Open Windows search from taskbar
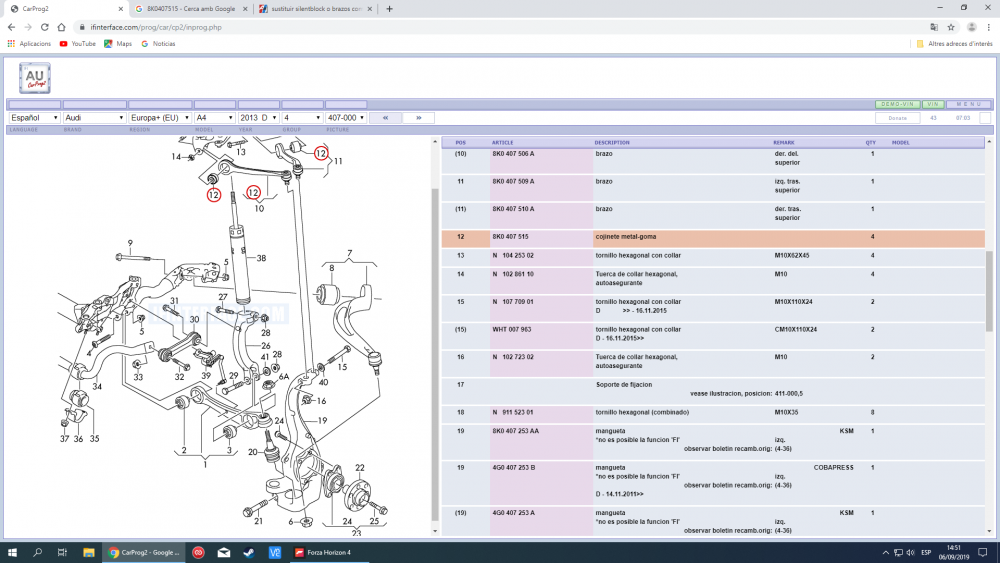 (37, 552)
